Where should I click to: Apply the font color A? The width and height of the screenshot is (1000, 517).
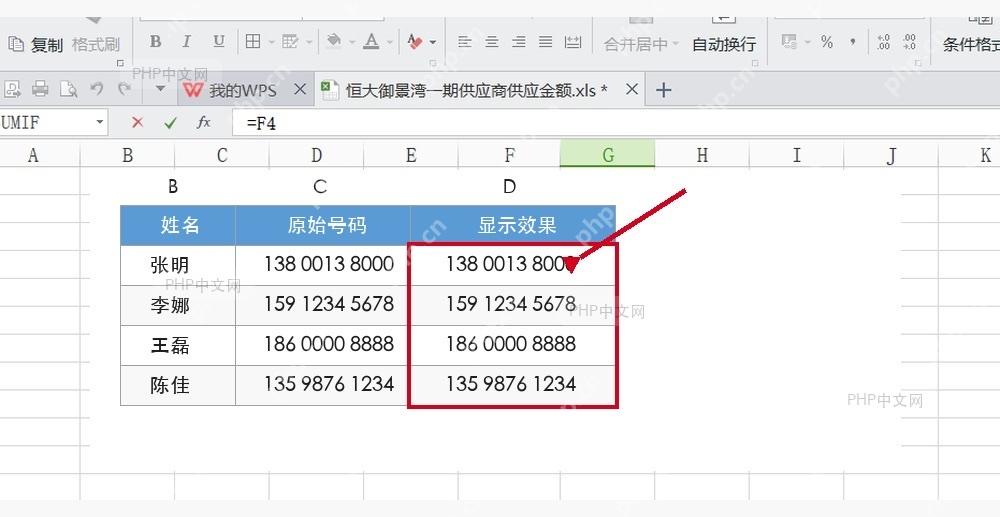tap(371, 41)
